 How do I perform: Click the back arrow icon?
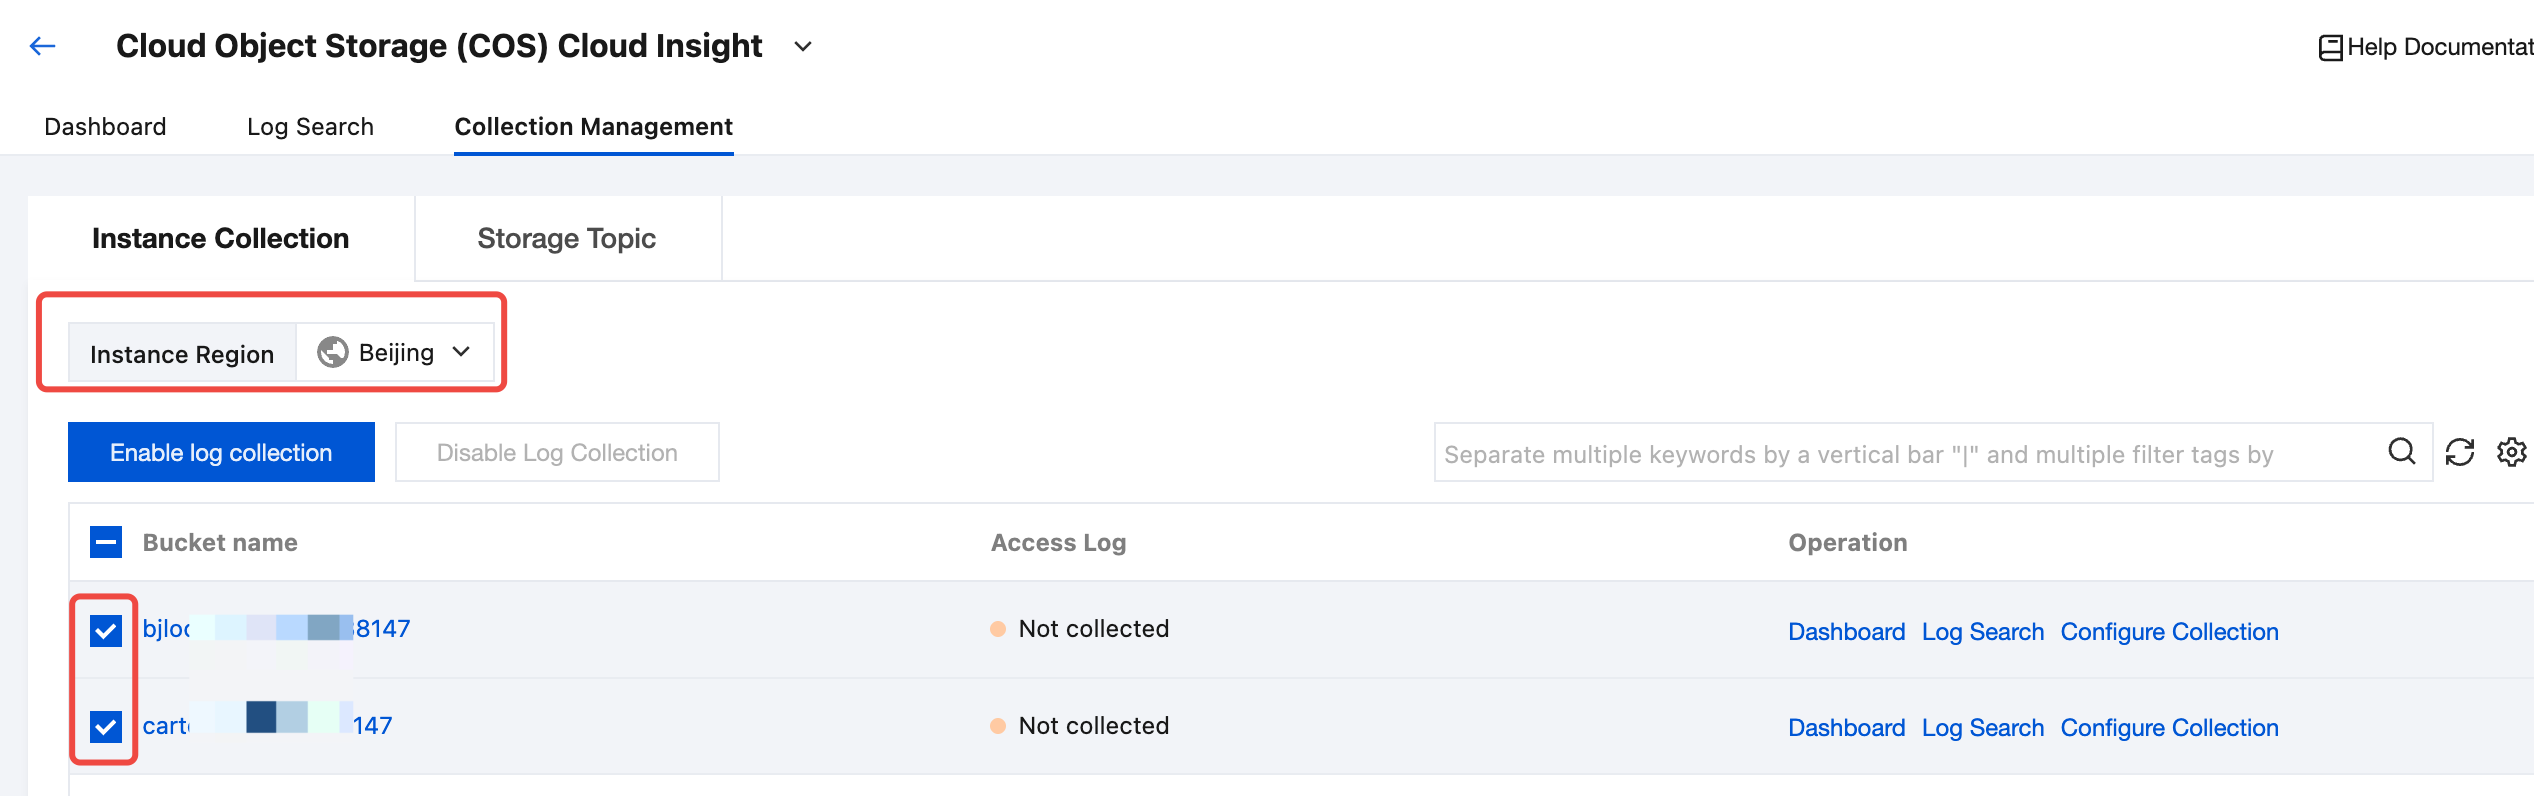tap(42, 46)
